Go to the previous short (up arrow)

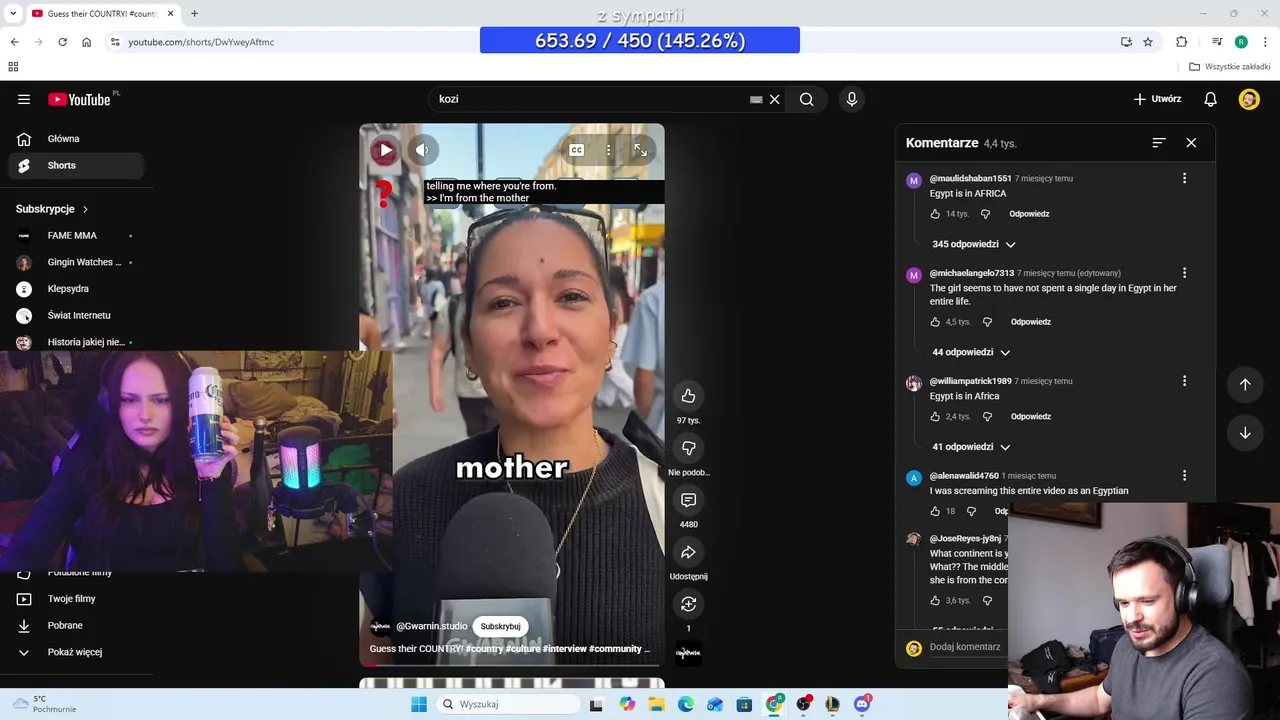(1245, 384)
